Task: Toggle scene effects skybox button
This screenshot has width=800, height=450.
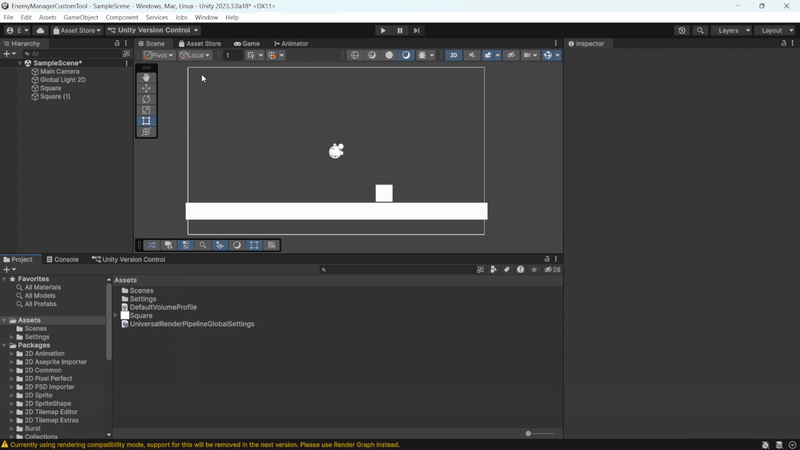Action: tap(488, 55)
